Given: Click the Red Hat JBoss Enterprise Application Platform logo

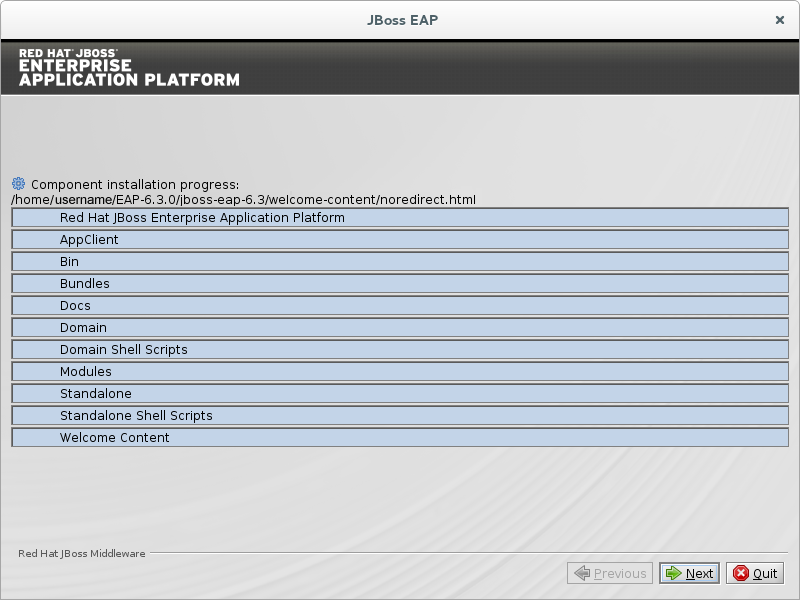Looking at the screenshot, I should point(129,67).
